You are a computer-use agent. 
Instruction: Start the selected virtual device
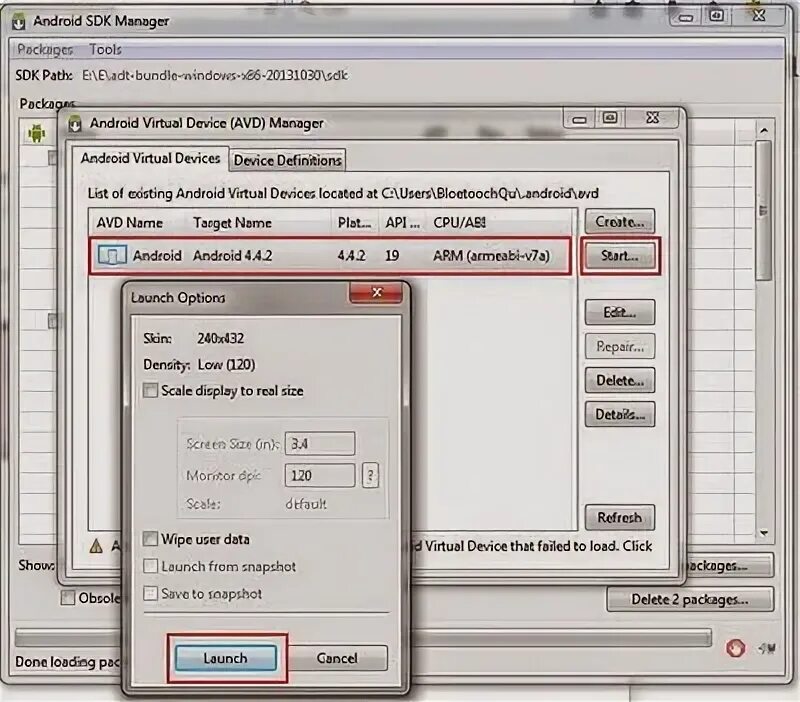(x=619, y=255)
